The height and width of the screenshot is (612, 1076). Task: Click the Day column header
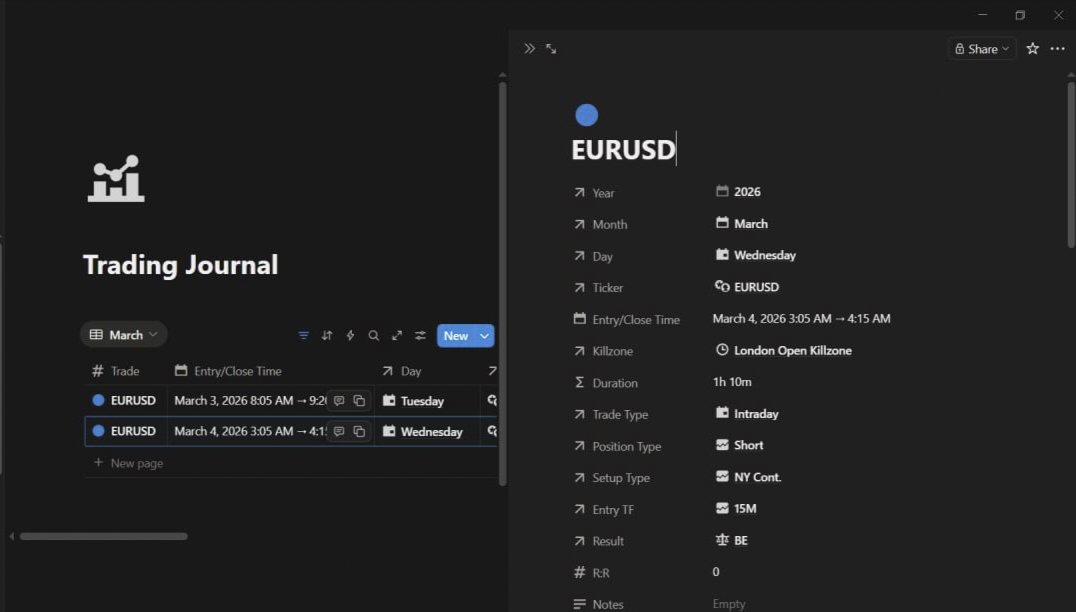pos(427,371)
